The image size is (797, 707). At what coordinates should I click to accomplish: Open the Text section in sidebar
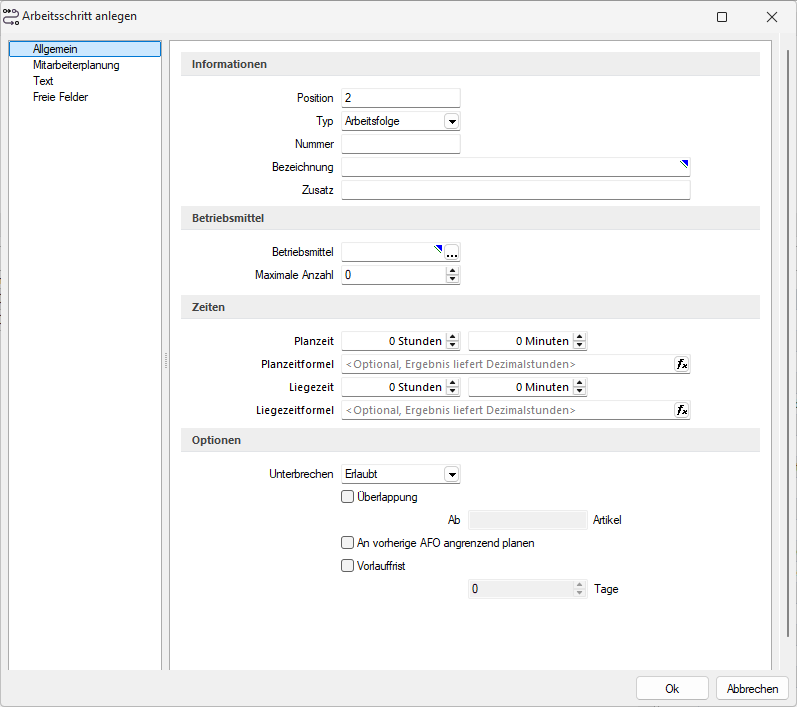coord(43,81)
